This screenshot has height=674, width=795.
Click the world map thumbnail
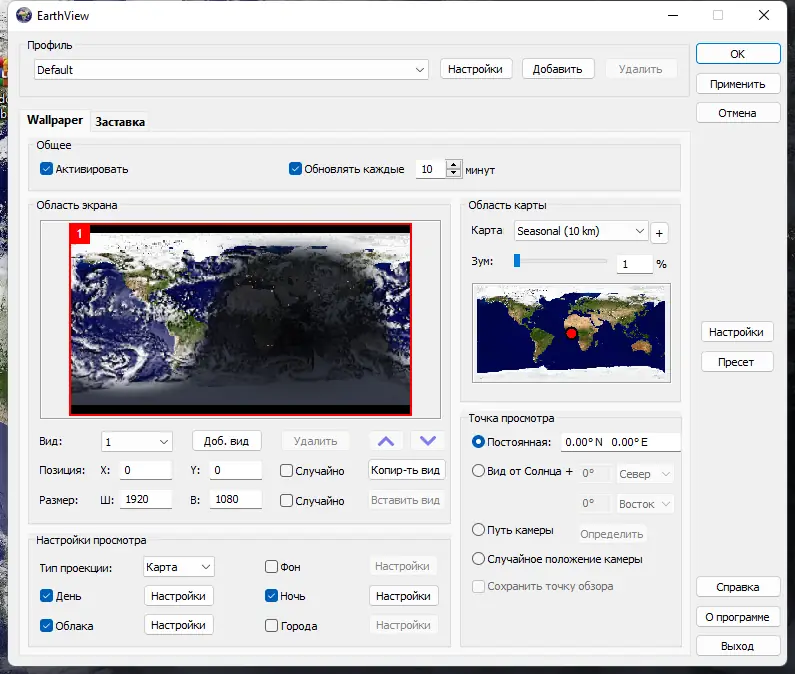[x=571, y=333]
